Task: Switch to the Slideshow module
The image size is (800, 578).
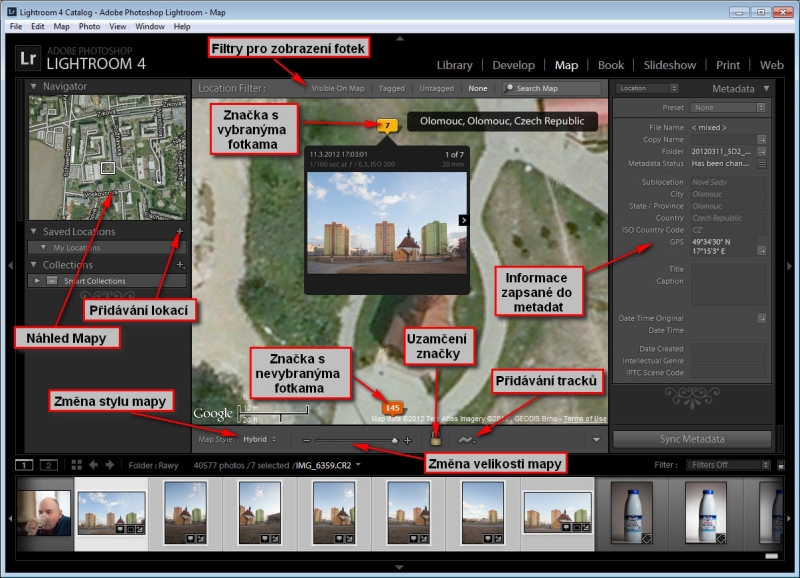Action: pos(669,65)
